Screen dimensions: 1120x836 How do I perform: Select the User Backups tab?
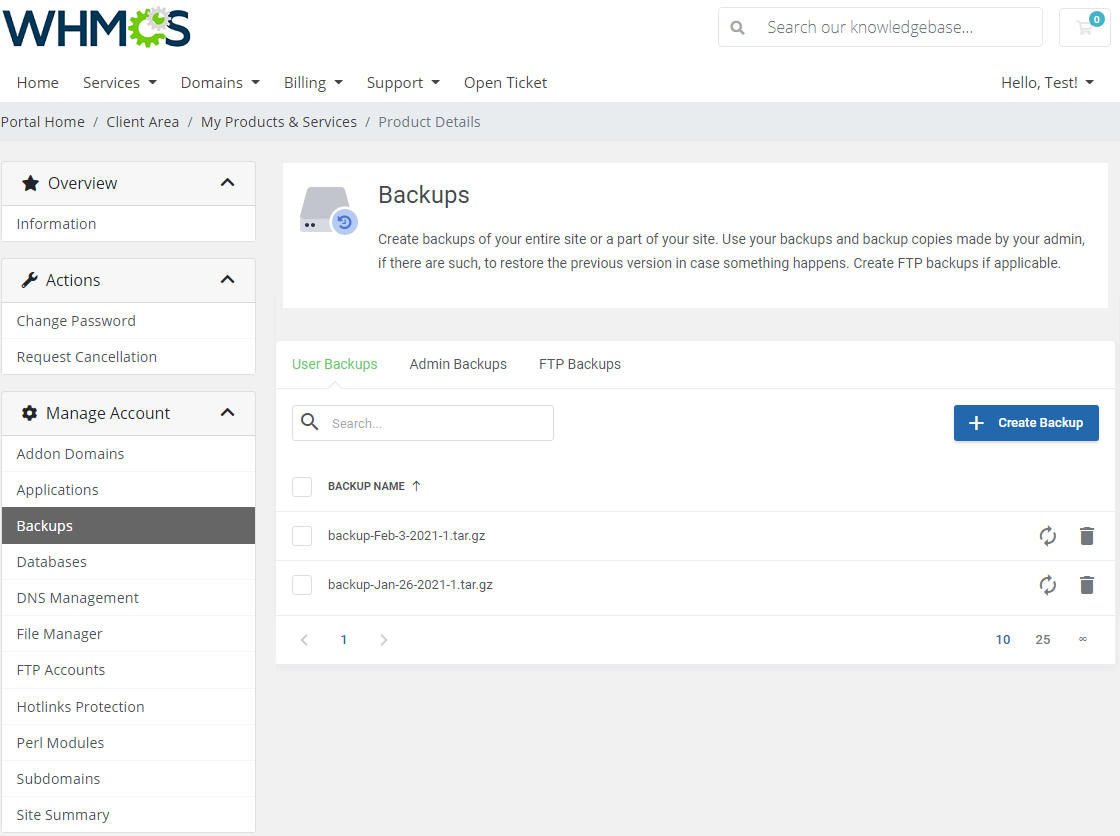(x=334, y=364)
